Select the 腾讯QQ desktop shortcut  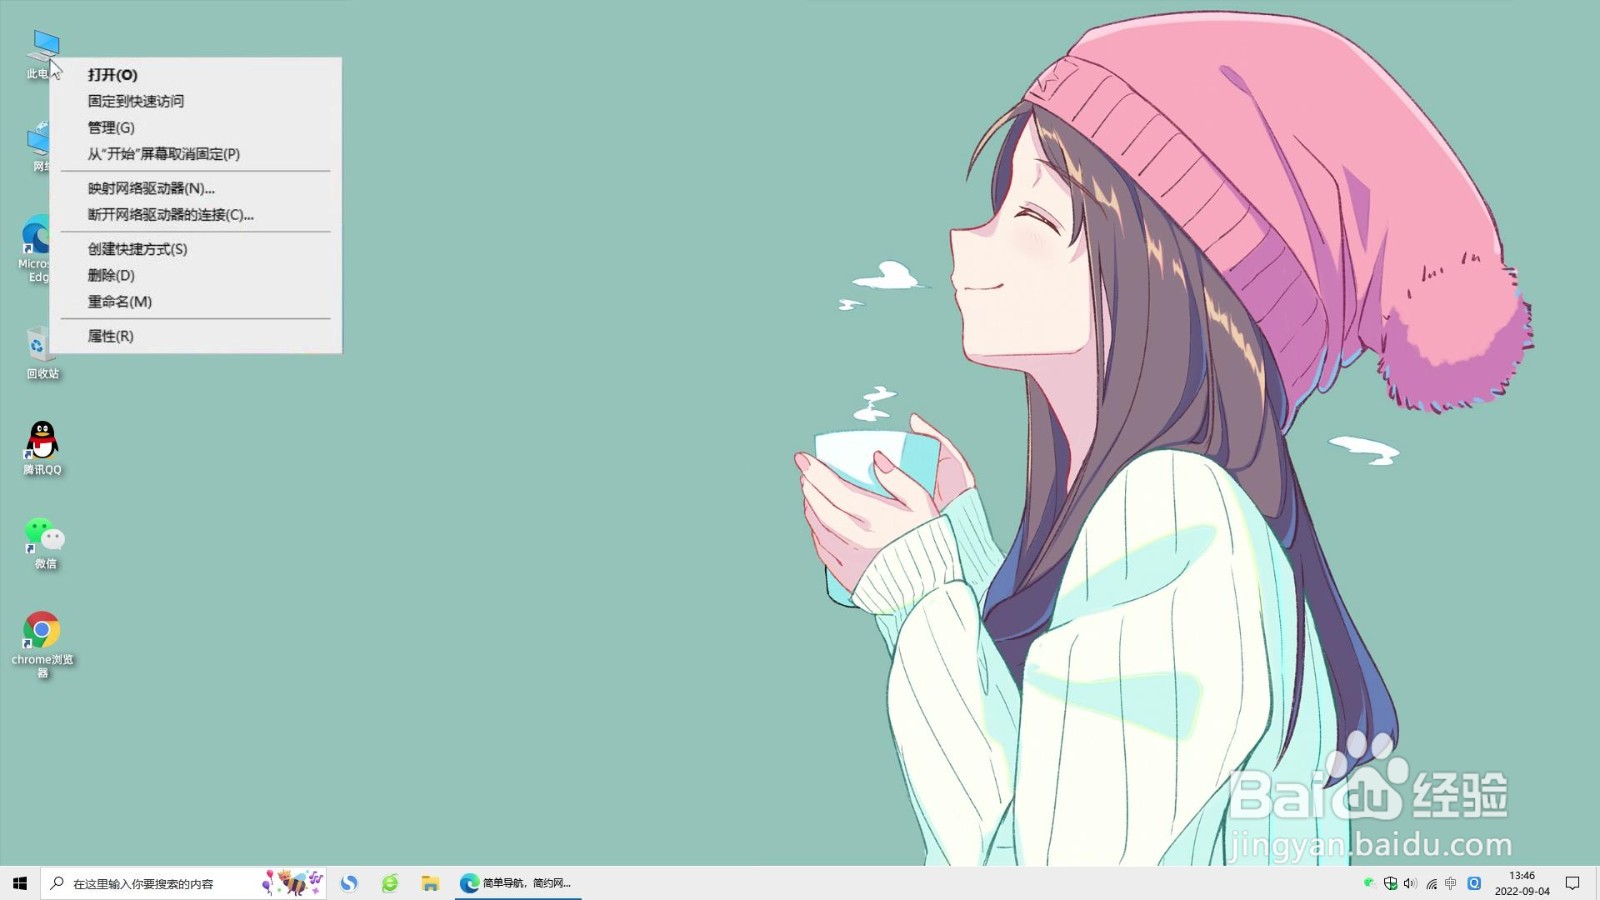[x=42, y=447]
